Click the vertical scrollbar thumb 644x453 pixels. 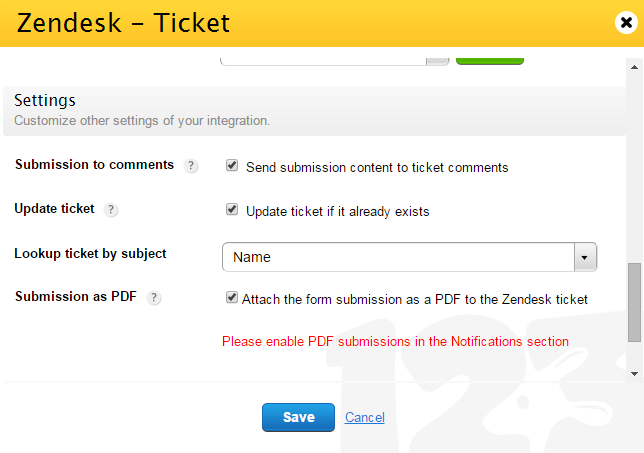click(634, 302)
